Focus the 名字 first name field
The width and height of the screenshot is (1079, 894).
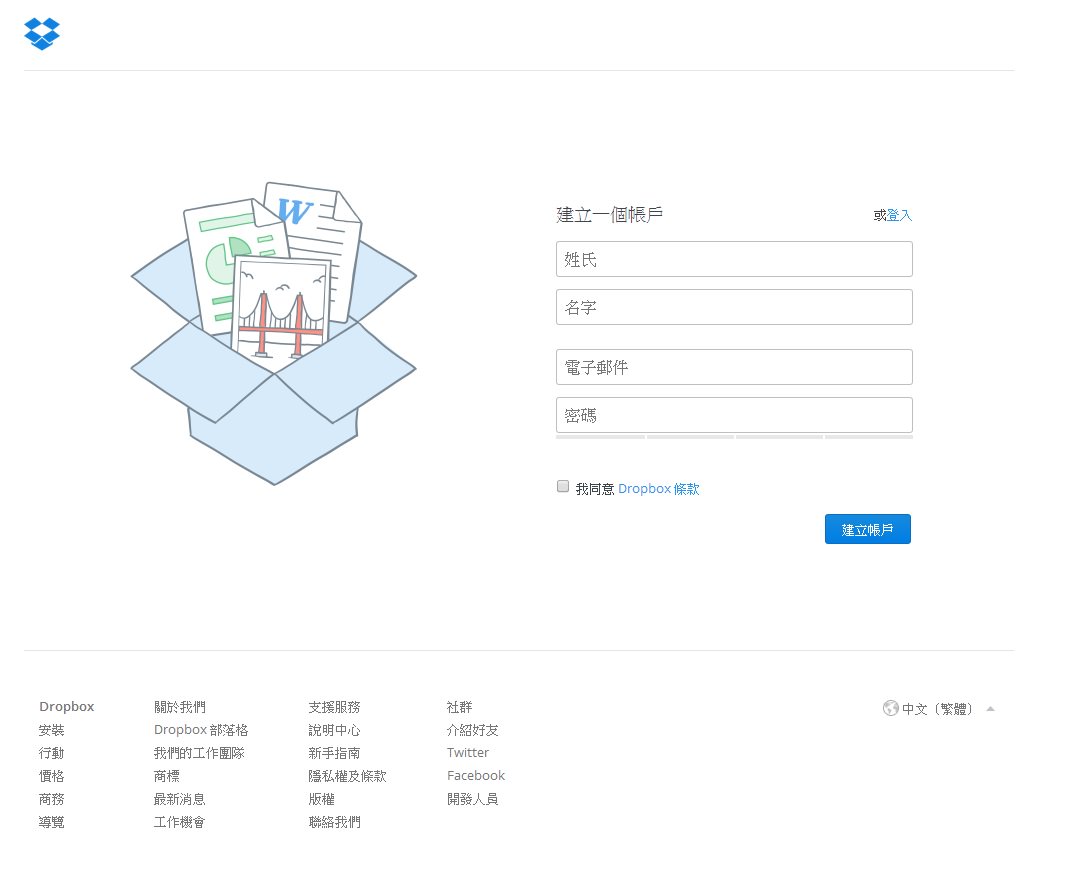pos(734,307)
